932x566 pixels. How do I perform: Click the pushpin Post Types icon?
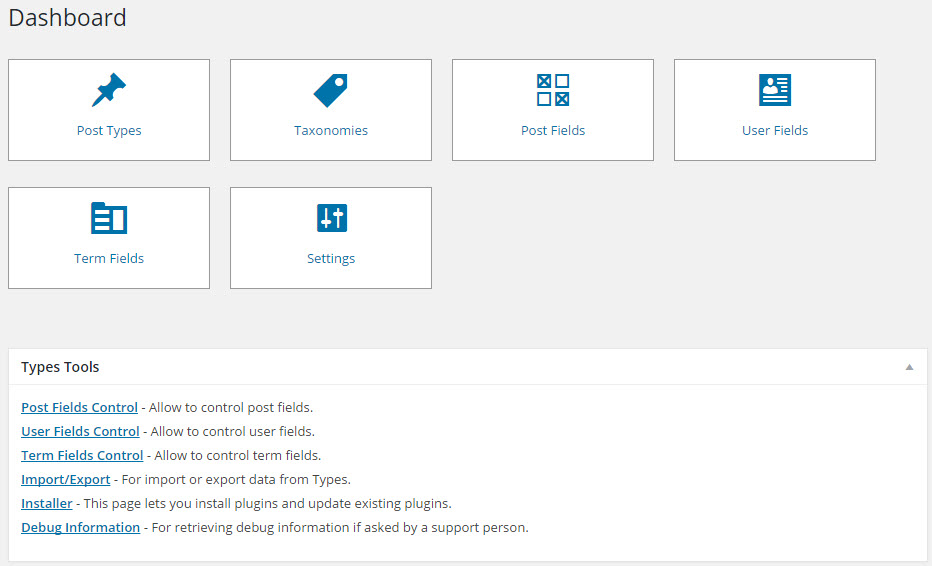point(109,90)
